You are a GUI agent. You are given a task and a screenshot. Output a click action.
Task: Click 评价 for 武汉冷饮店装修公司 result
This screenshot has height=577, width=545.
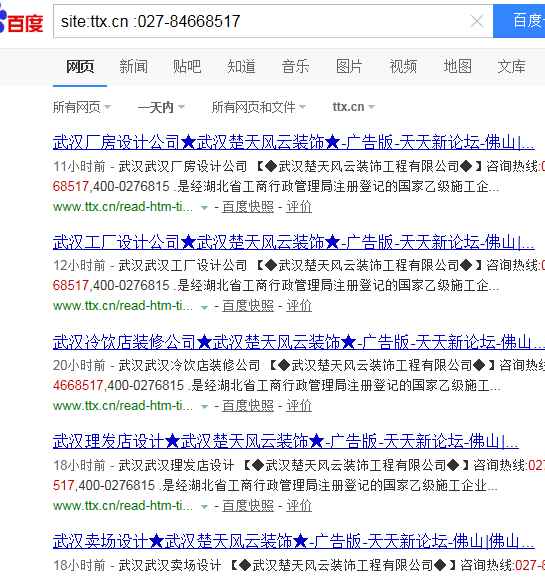pyautogui.click(x=299, y=406)
